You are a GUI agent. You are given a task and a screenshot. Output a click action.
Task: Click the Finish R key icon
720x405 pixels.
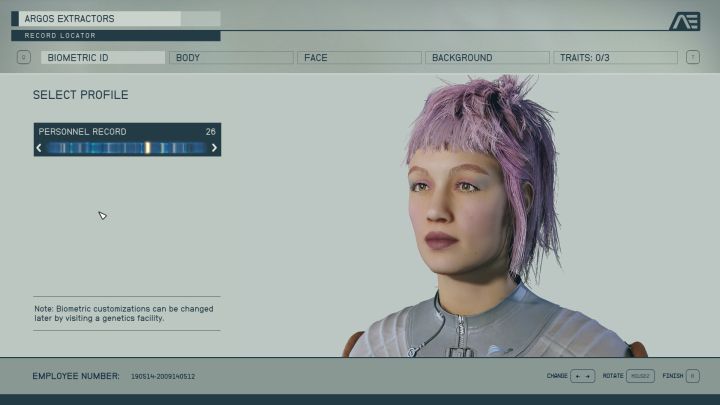pos(694,376)
